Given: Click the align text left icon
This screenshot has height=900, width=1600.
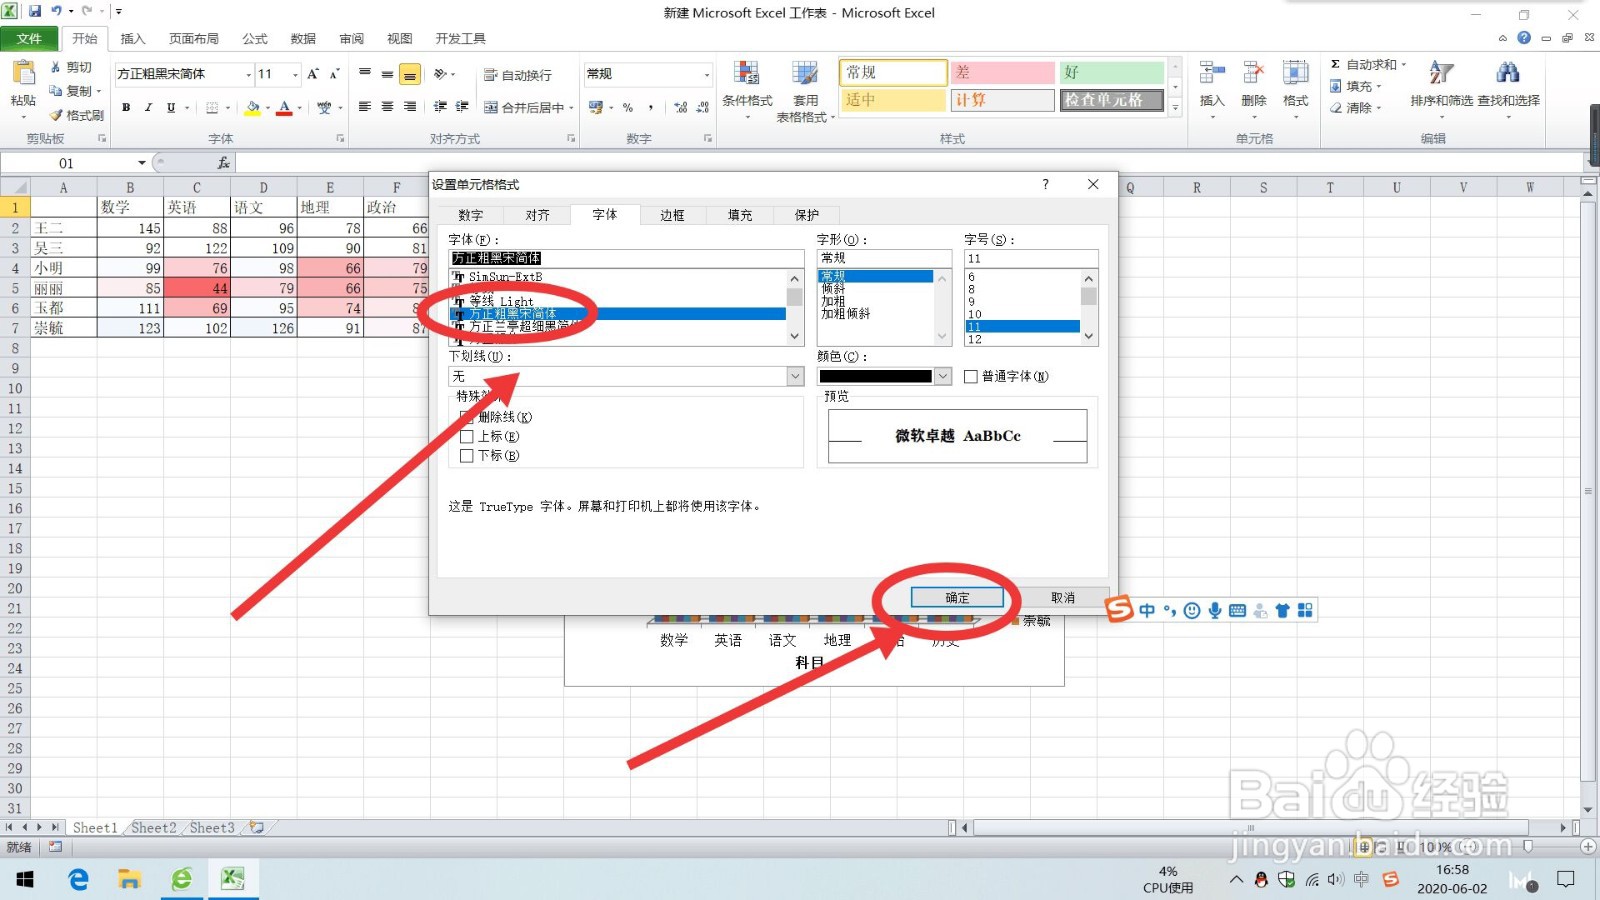Looking at the screenshot, I should (x=365, y=107).
